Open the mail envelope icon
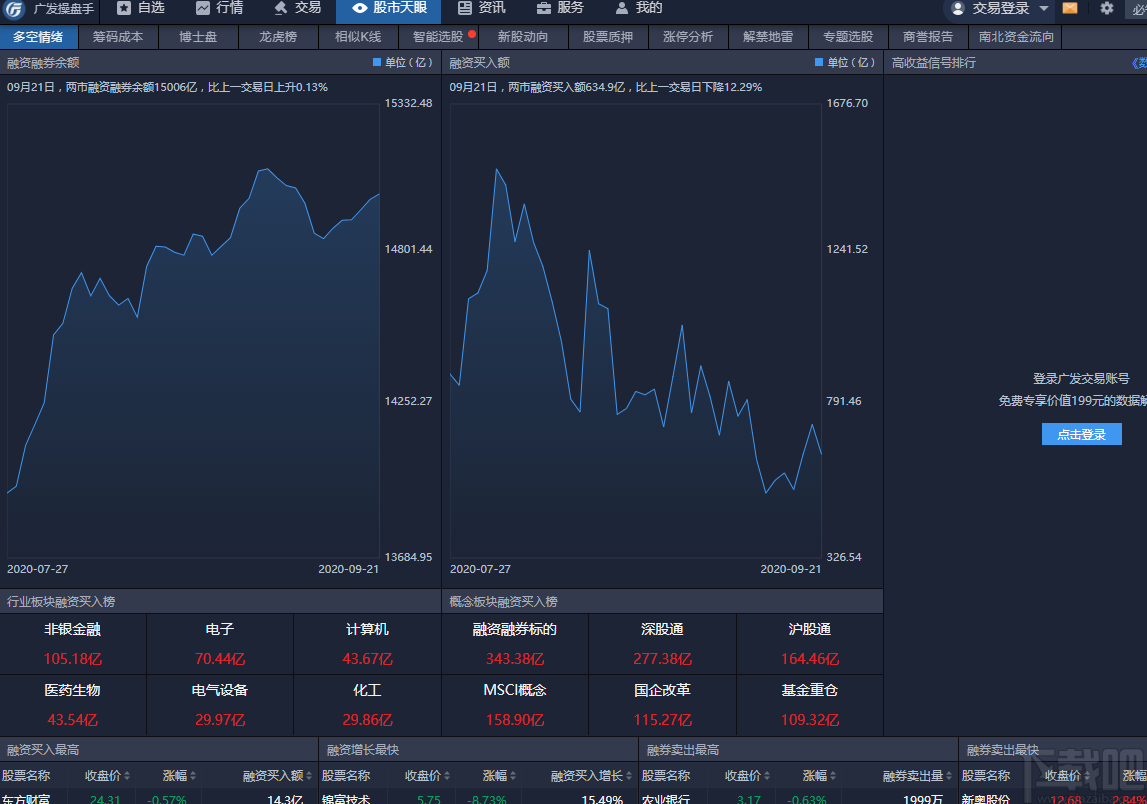 [x=1069, y=8]
